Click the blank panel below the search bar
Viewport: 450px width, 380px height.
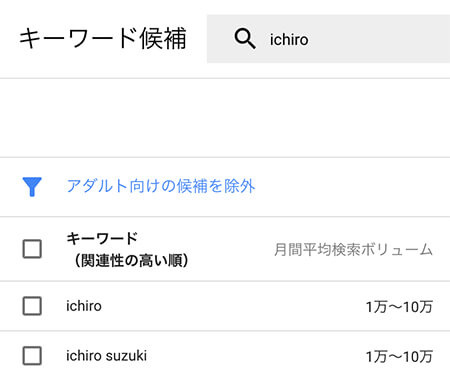point(225,118)
